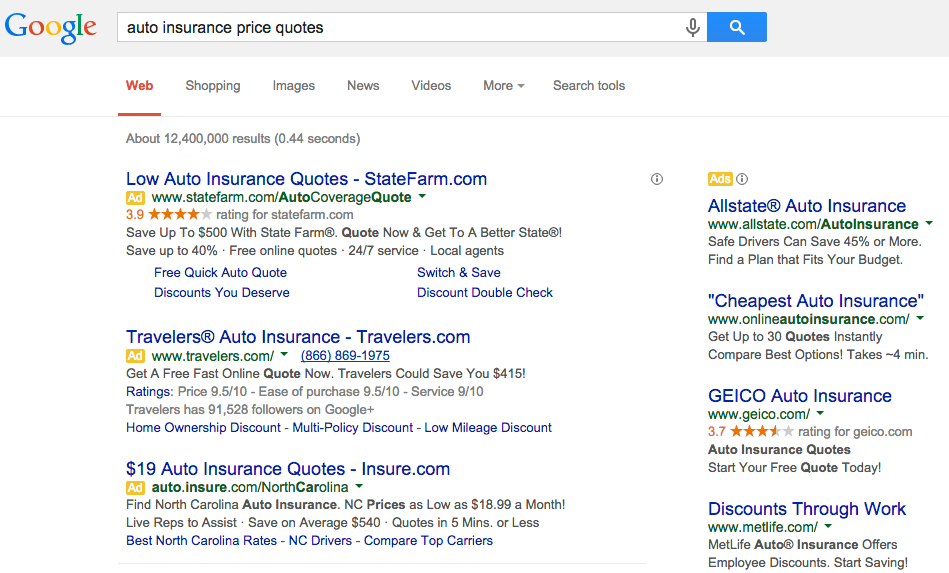The image size is (949, 573).
Task: Click the microphone voice search icon
Action: pos(692,27)
